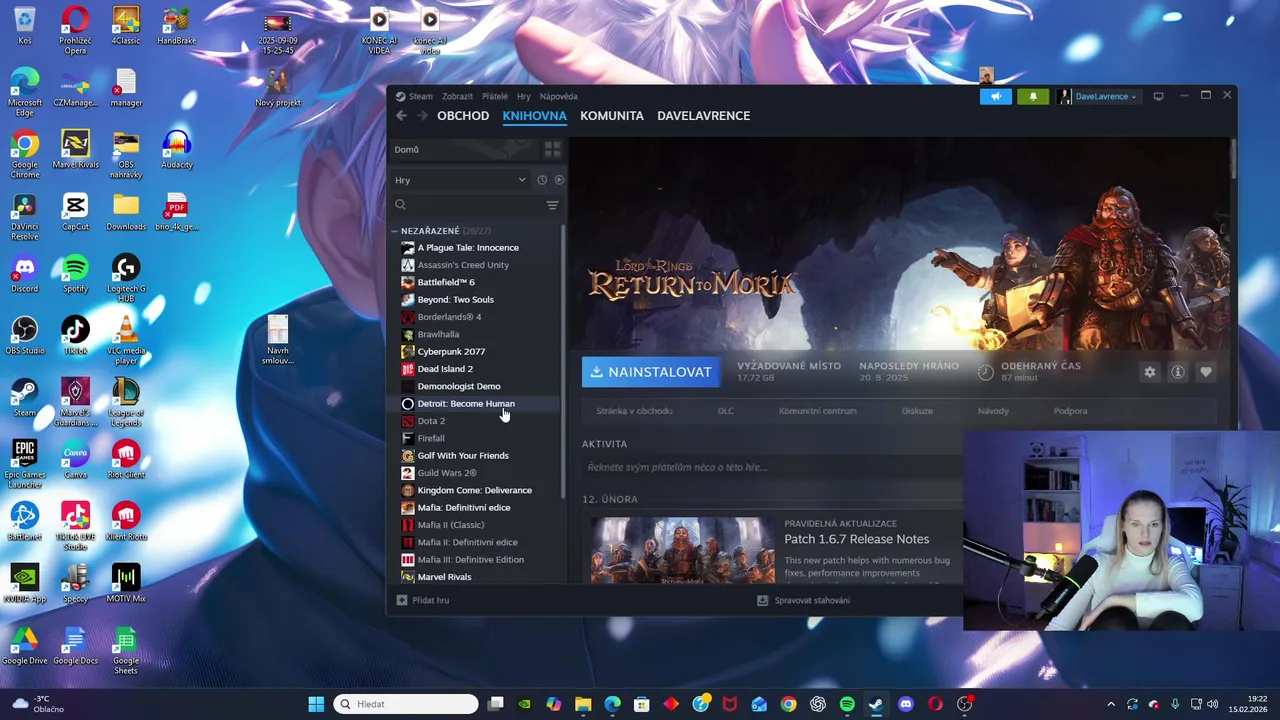Open the Nápověda menu
1280x720 pixels.
(558, 96)
